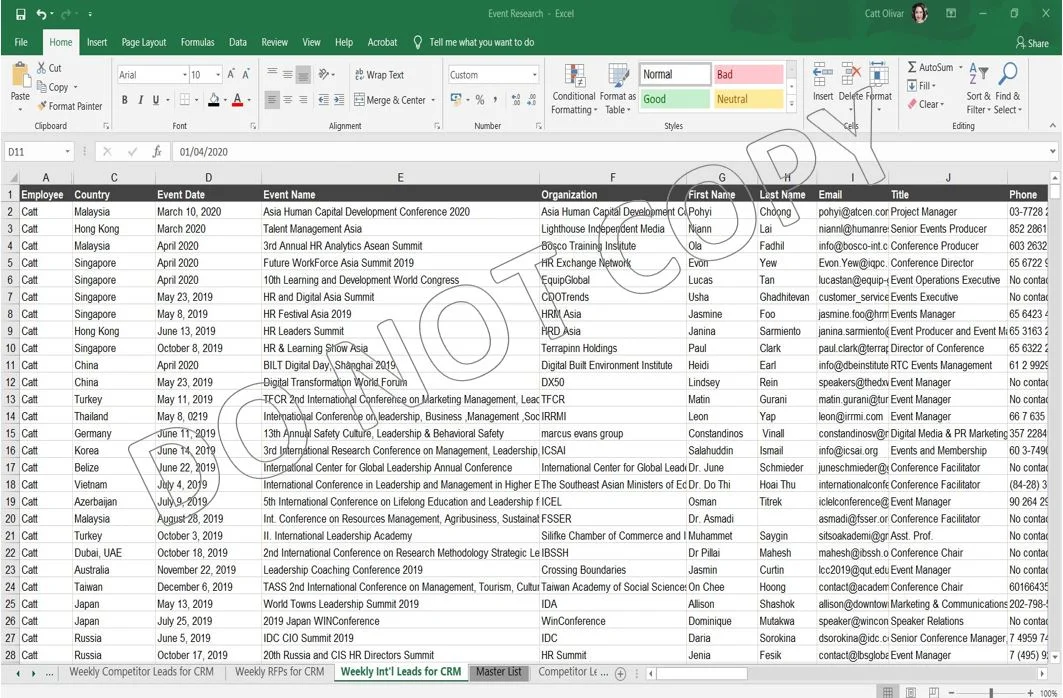This screenshot has width=1063, height=698.
Task: Open the font name Arial dropdown
Action: (x=184, y=75)
